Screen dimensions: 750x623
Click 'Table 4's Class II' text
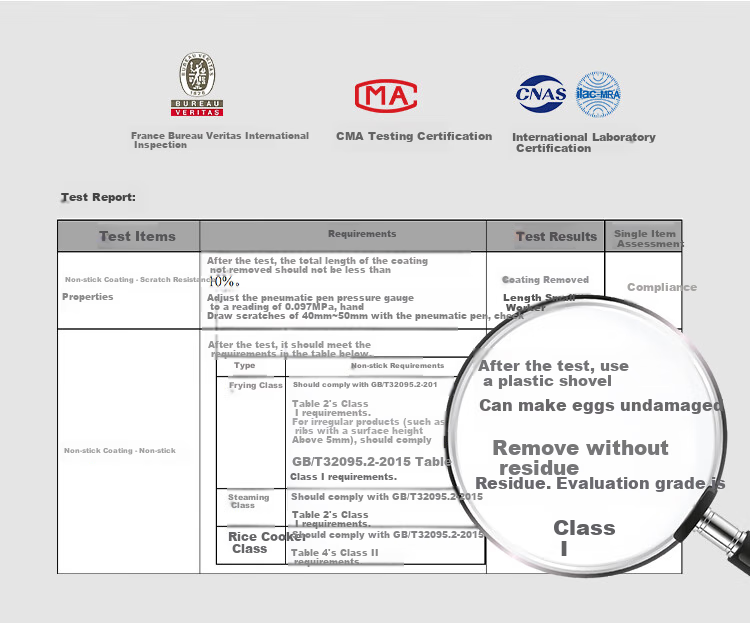click(334, 553)
